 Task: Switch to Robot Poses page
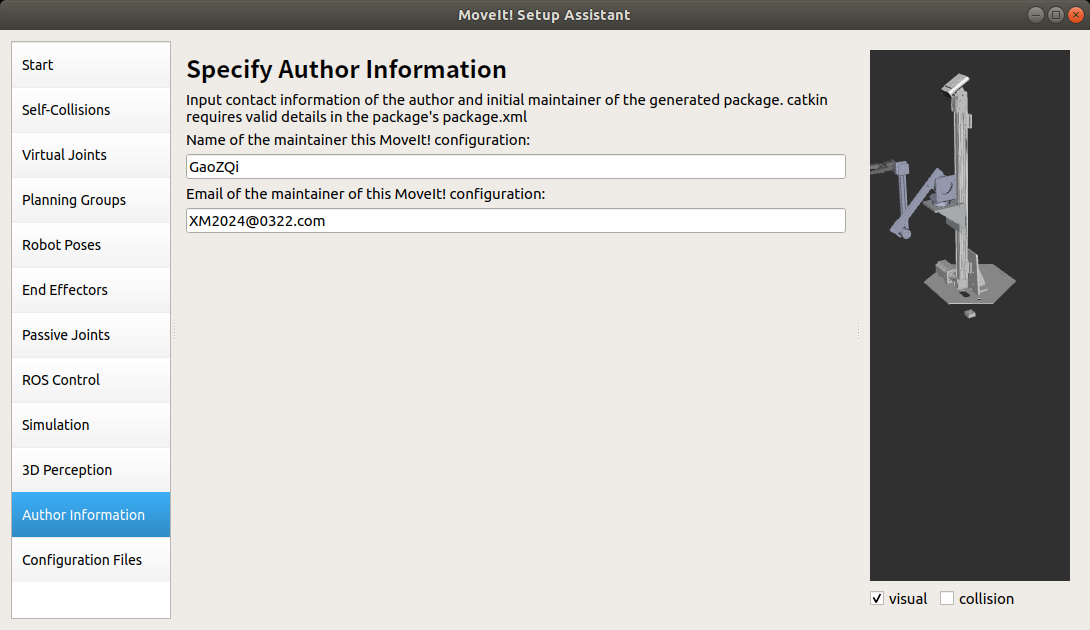click(x=91, y=245)
